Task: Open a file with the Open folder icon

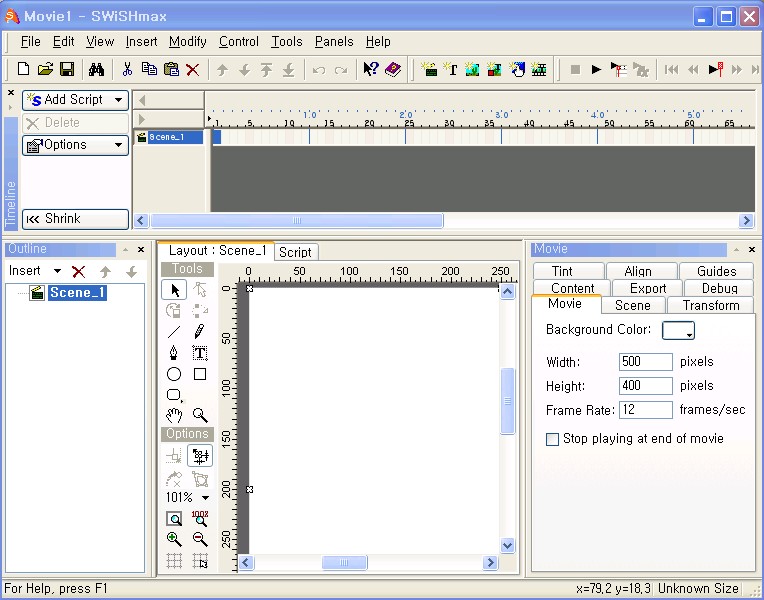Action: pyautogui.click(x=45, y=69)
